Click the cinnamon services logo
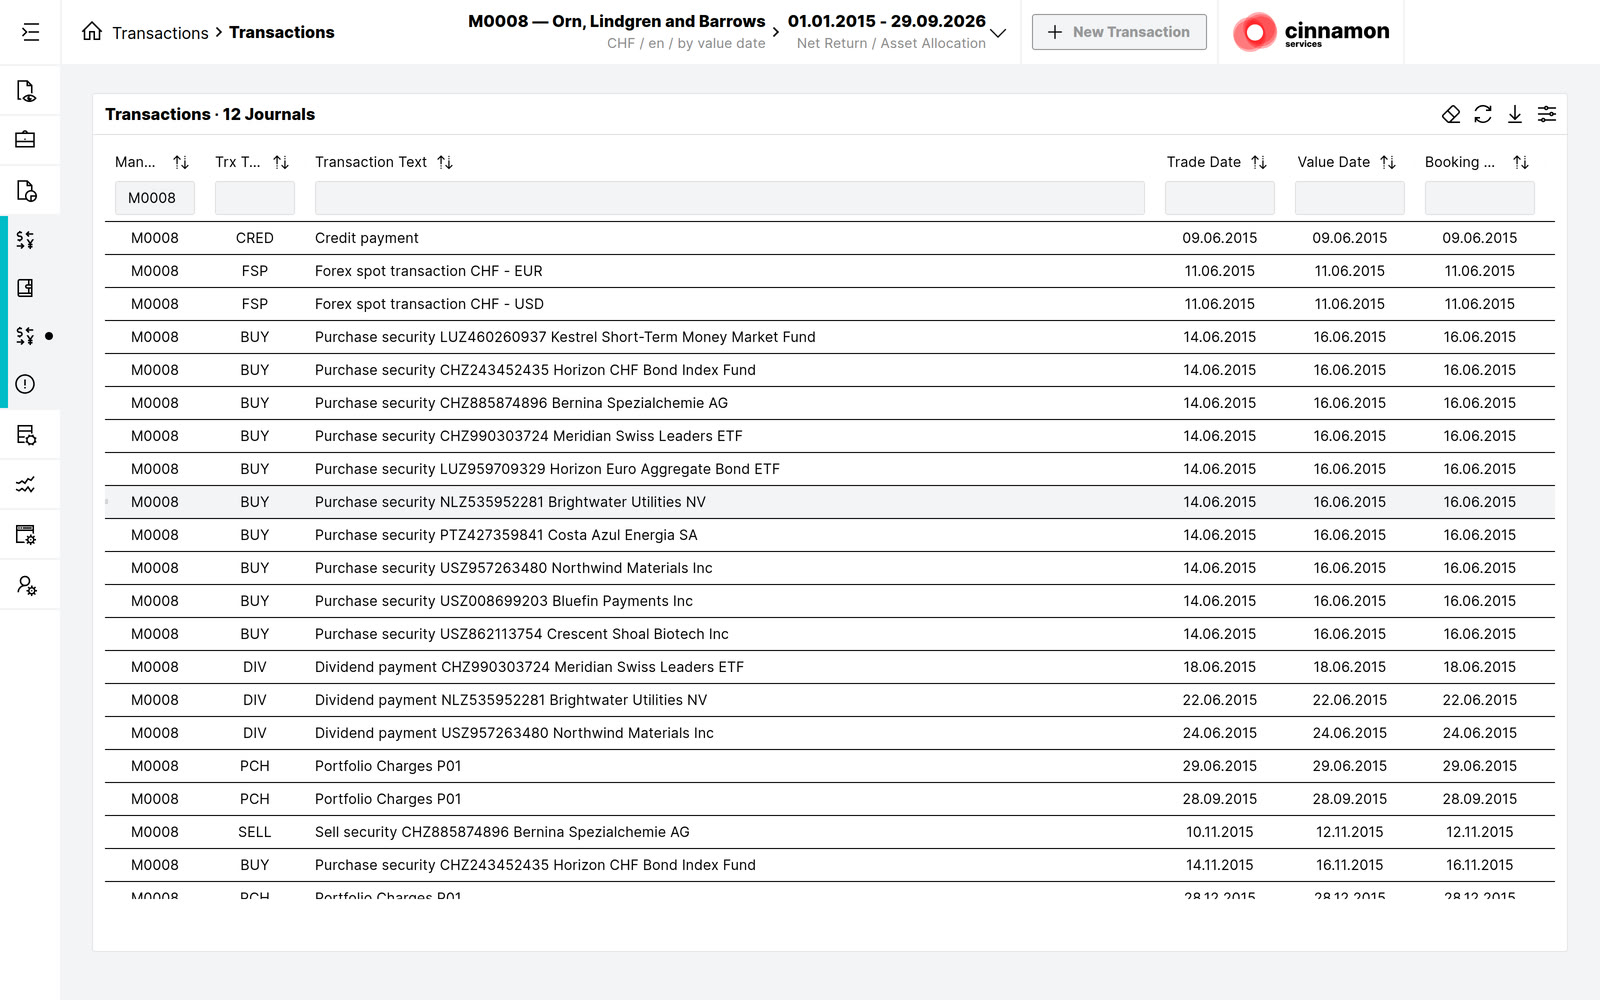This screenshot has height=1000, width=1600. [x=1311, y=32]
